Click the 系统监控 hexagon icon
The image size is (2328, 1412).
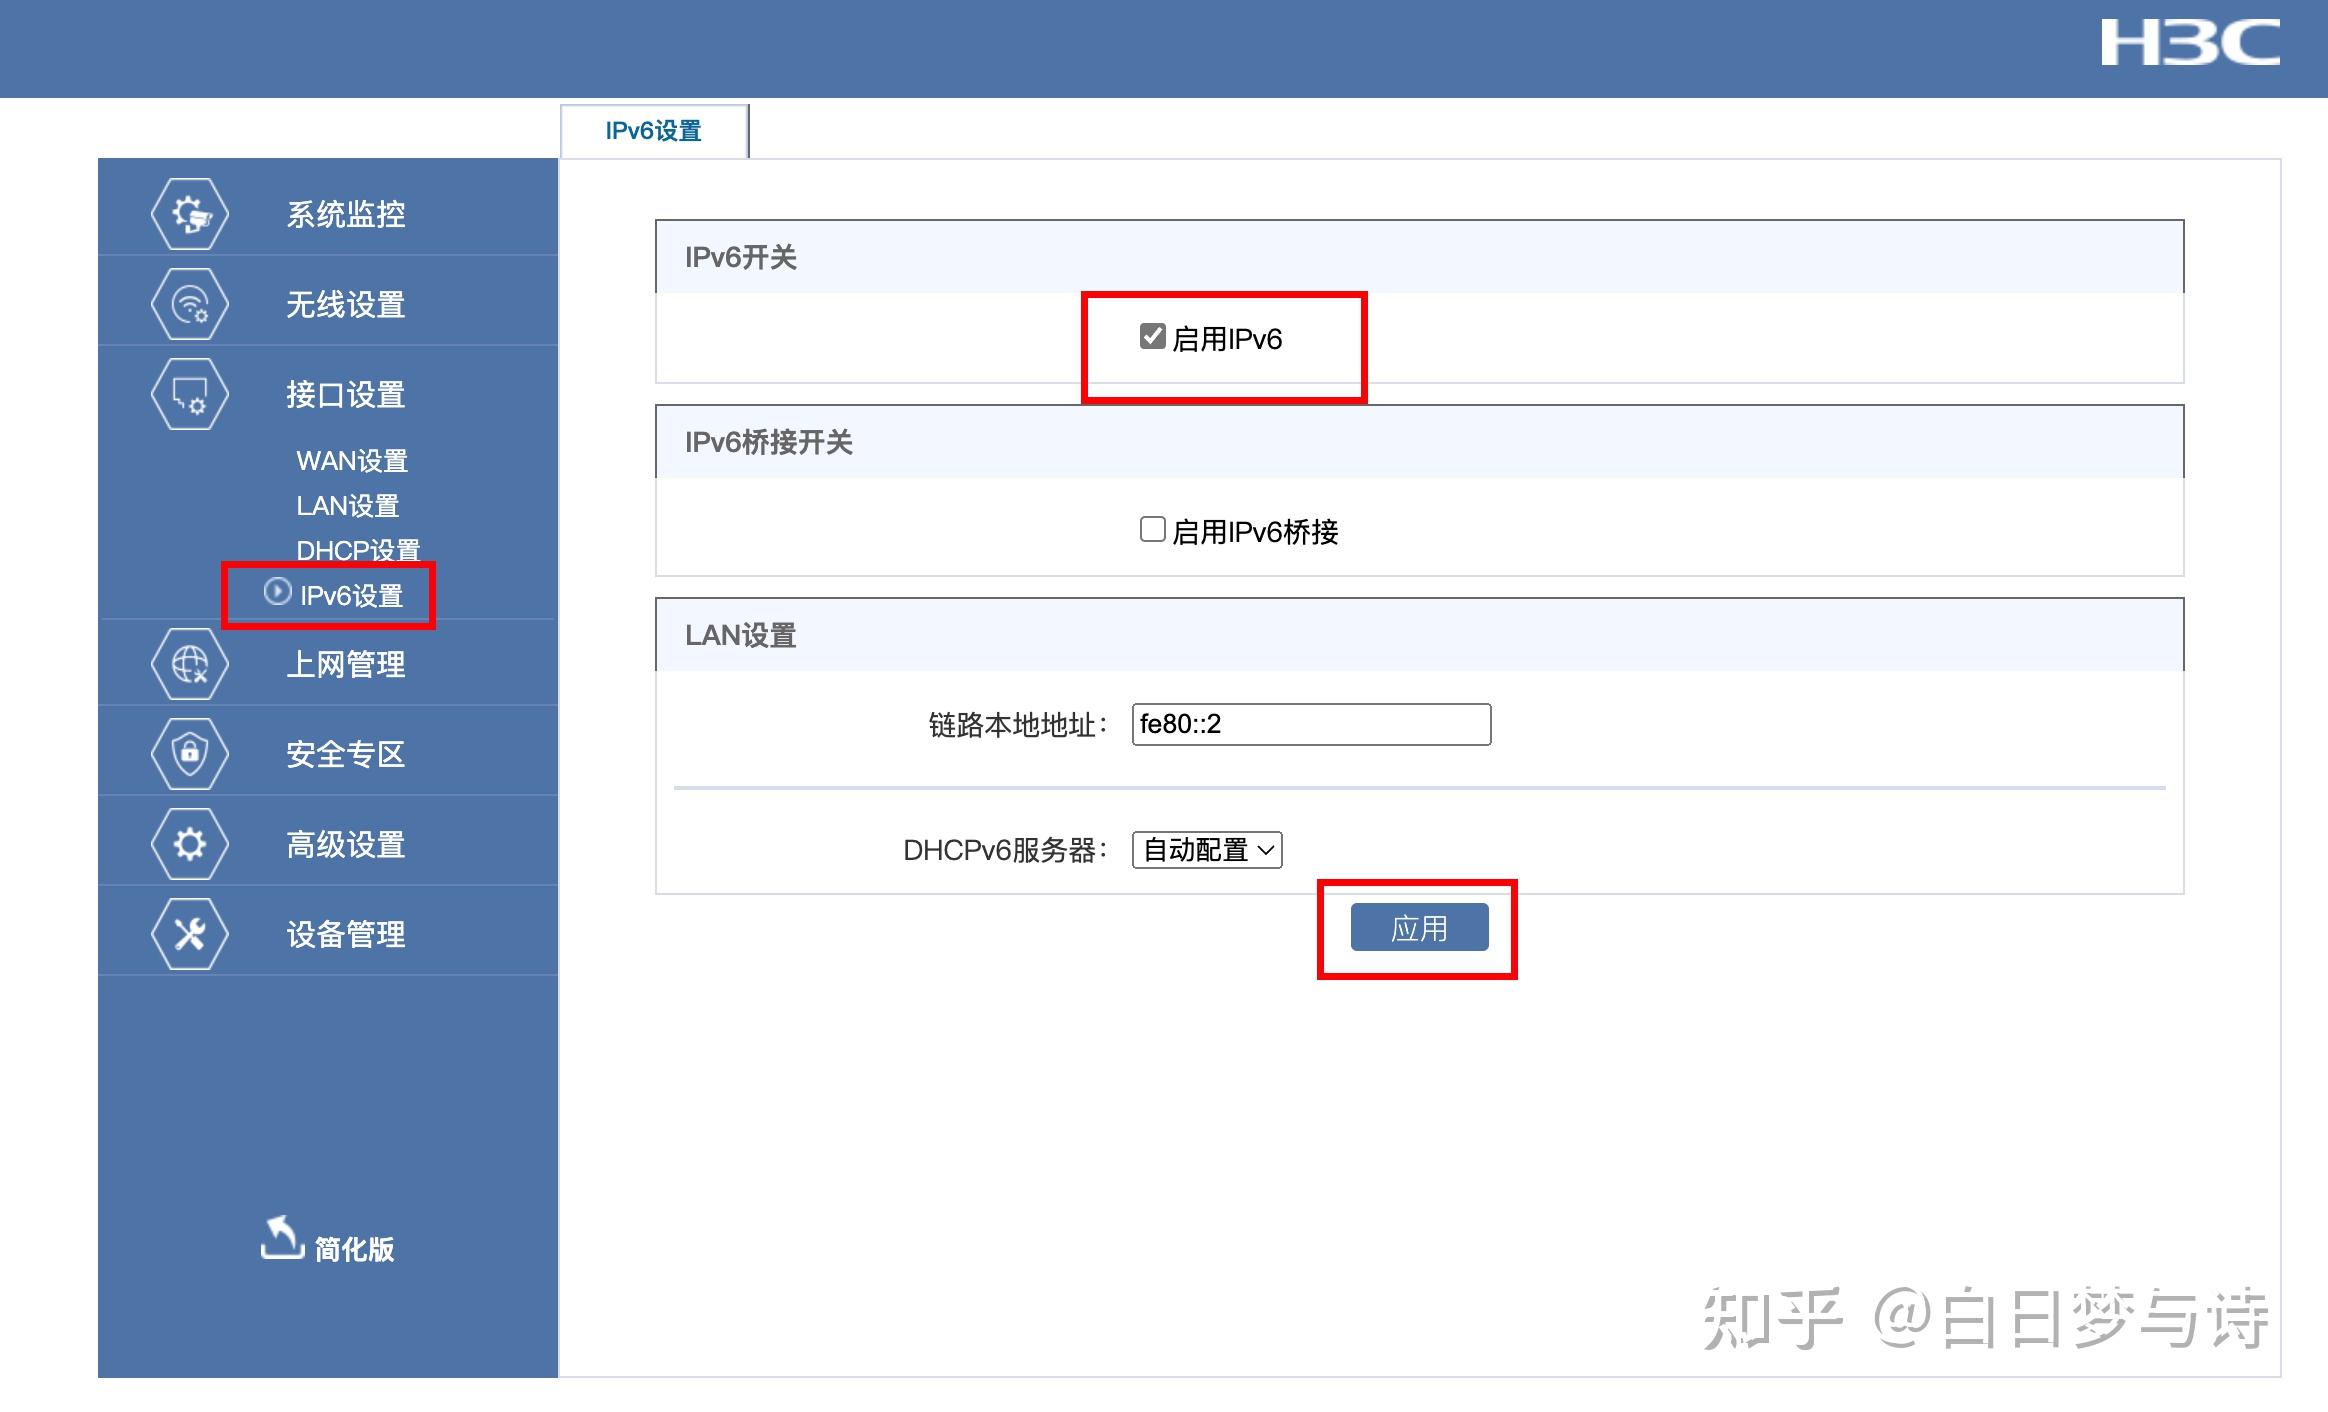coord(189,214)
